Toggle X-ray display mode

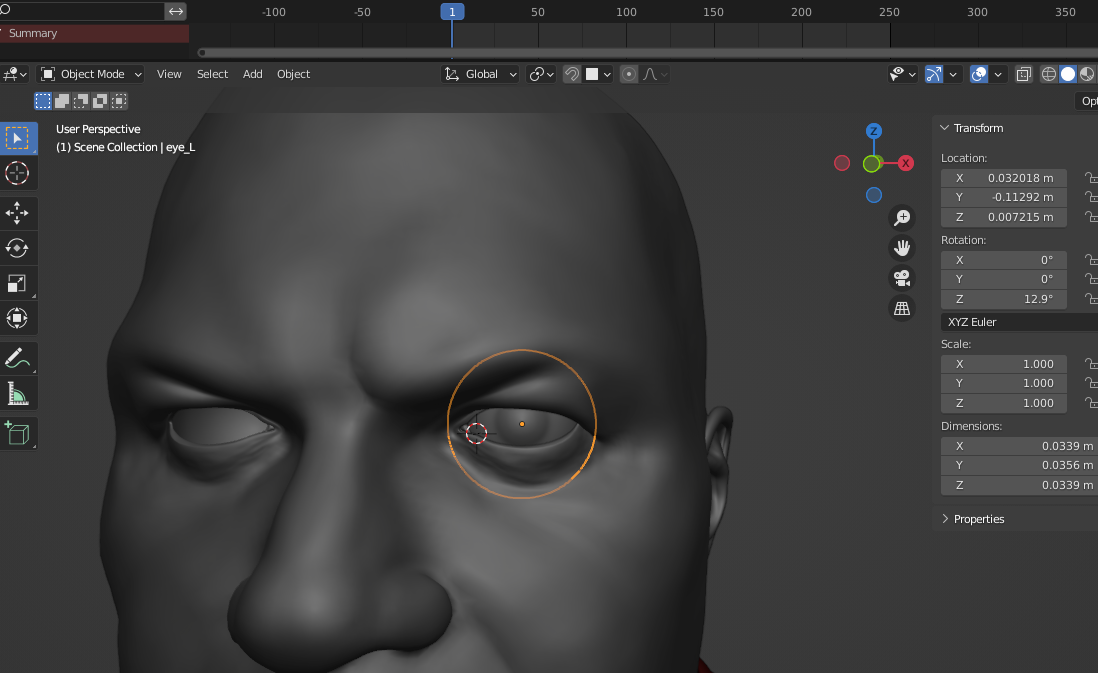coord(1024,74)
